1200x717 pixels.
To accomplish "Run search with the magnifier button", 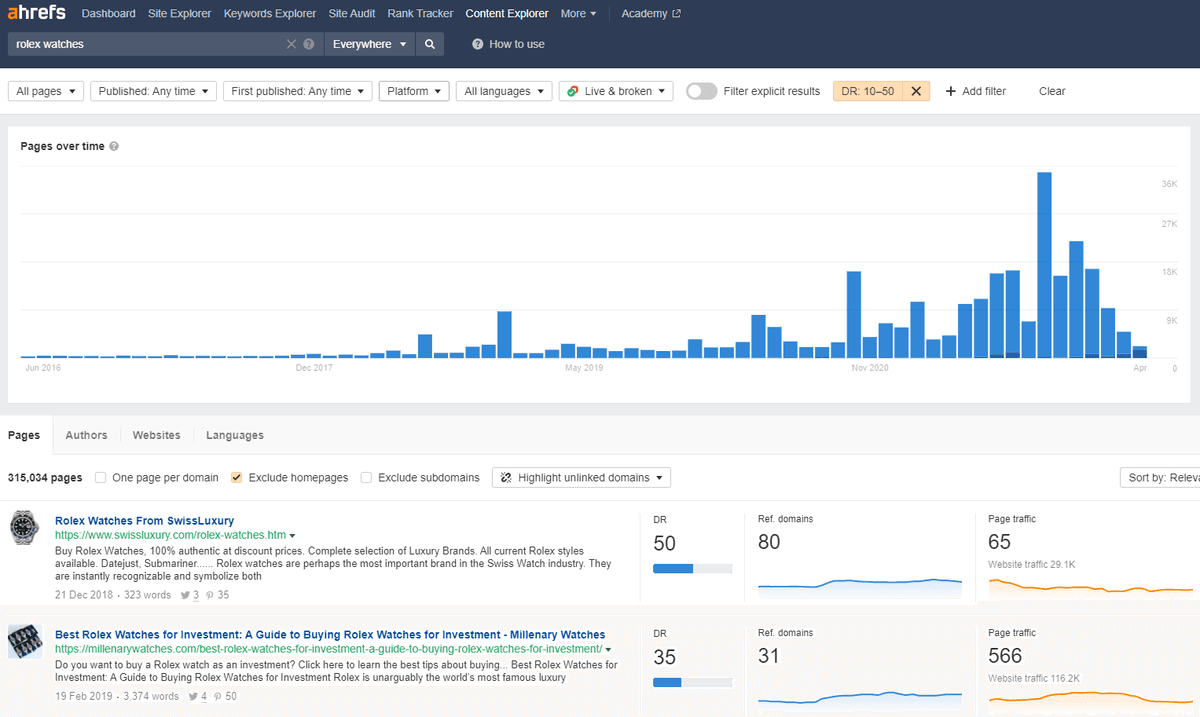I will click(x=429, y=44).
